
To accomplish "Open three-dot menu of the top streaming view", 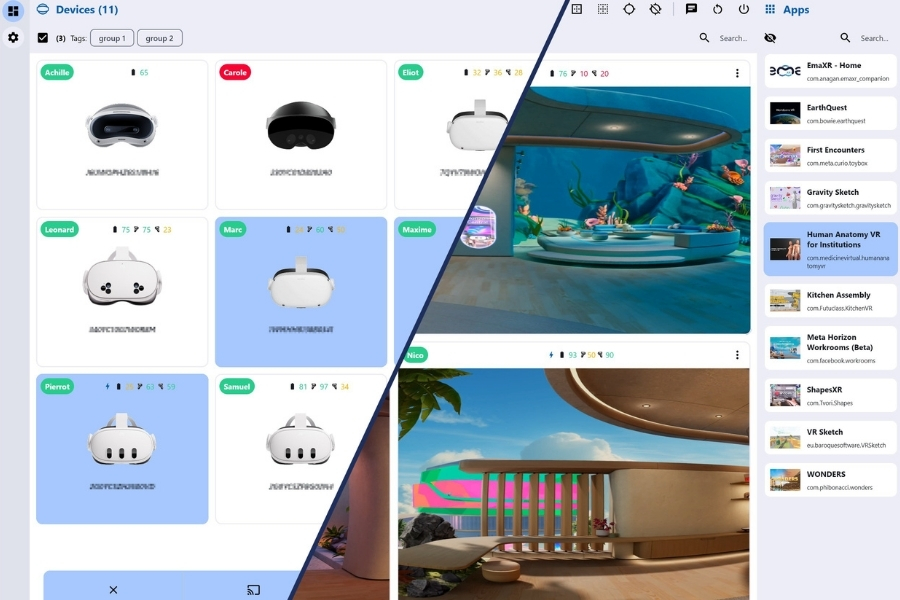I will [x=737, y=73].
